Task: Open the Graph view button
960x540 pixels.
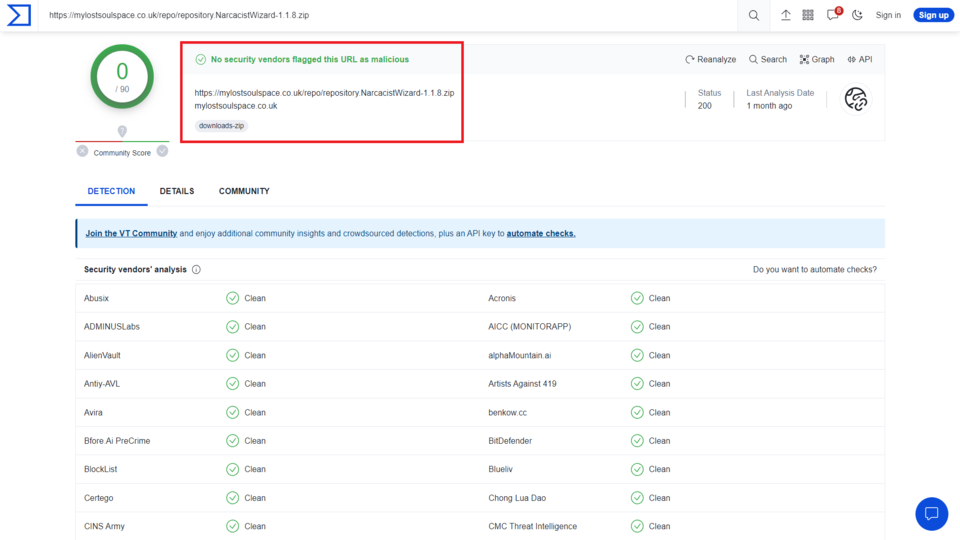Action: [x=817, y=59]
